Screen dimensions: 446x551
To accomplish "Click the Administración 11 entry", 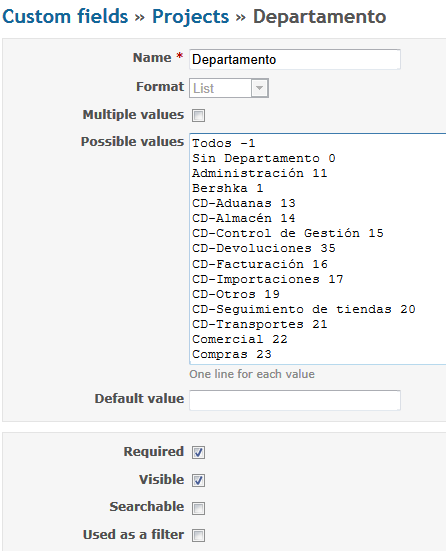I will coord(259,173).
